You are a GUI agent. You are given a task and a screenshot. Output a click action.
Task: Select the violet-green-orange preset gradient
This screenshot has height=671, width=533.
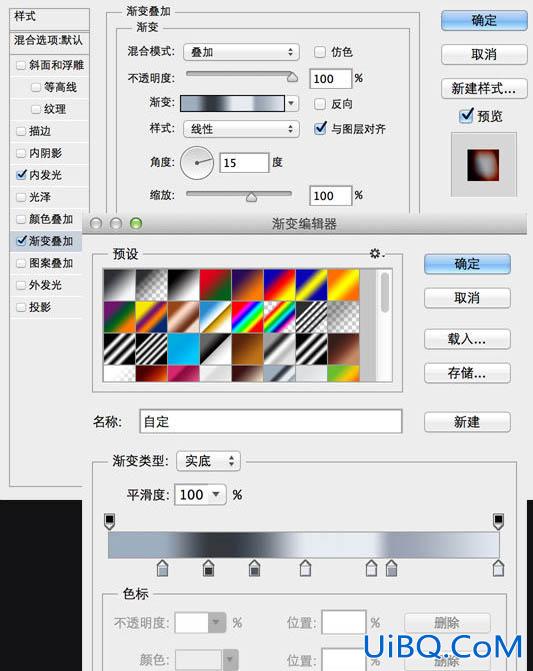(119, 317)
